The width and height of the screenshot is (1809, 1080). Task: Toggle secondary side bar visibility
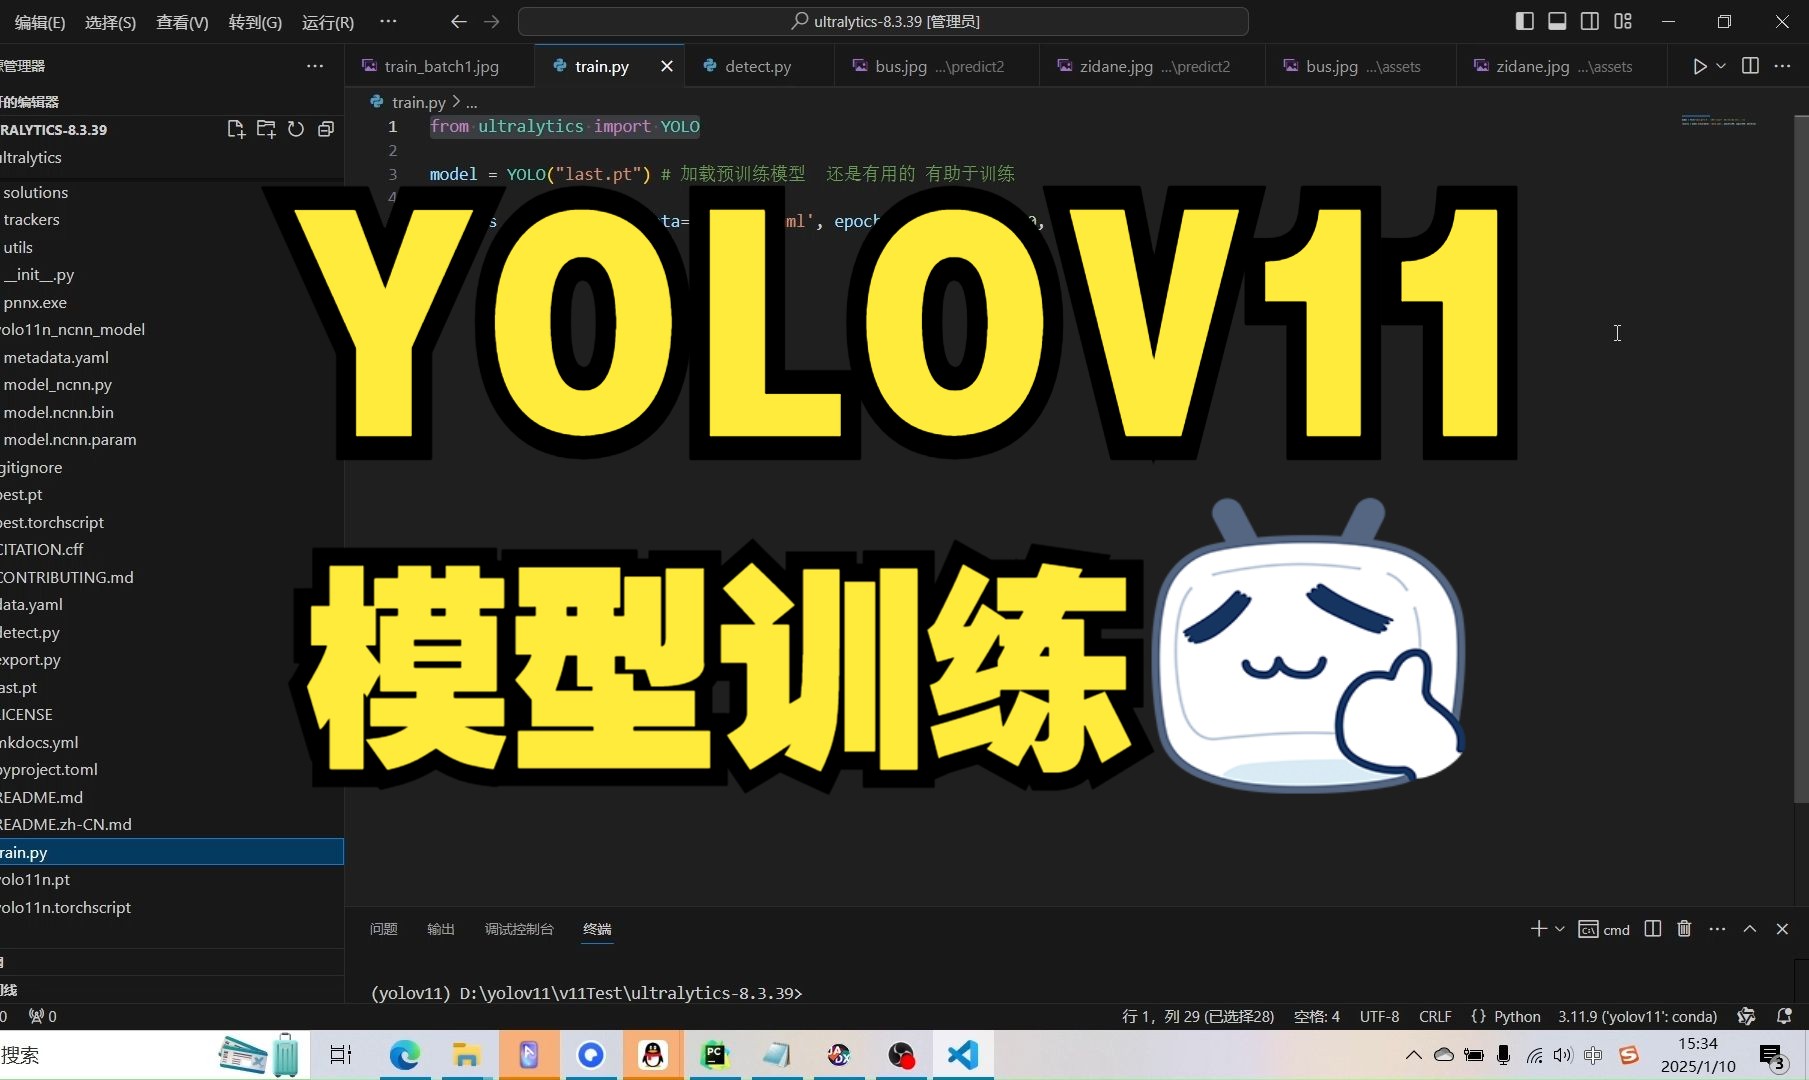tap(1590, 21)
